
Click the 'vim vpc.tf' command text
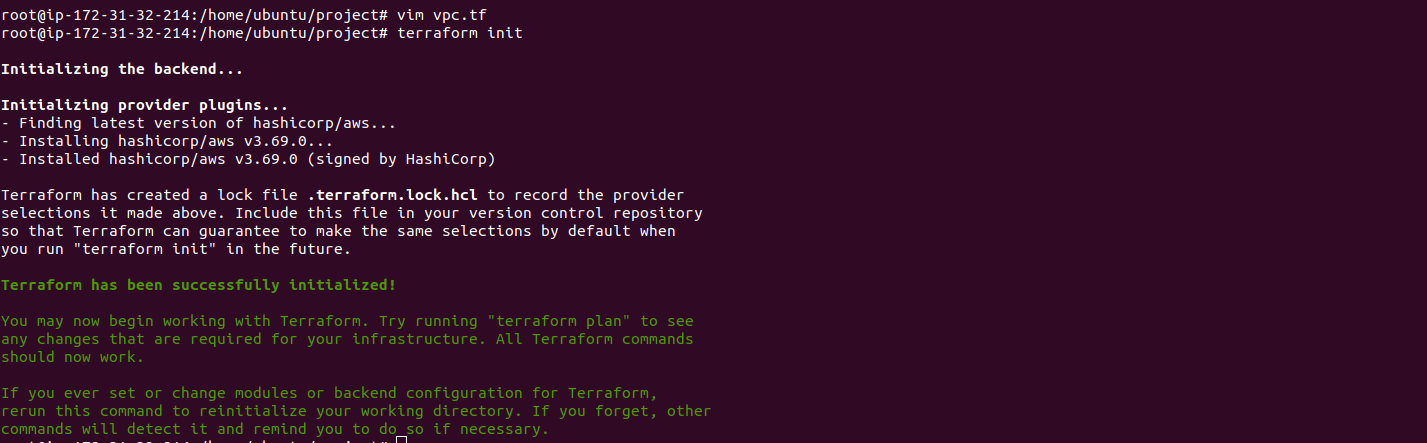pos(442,16)
